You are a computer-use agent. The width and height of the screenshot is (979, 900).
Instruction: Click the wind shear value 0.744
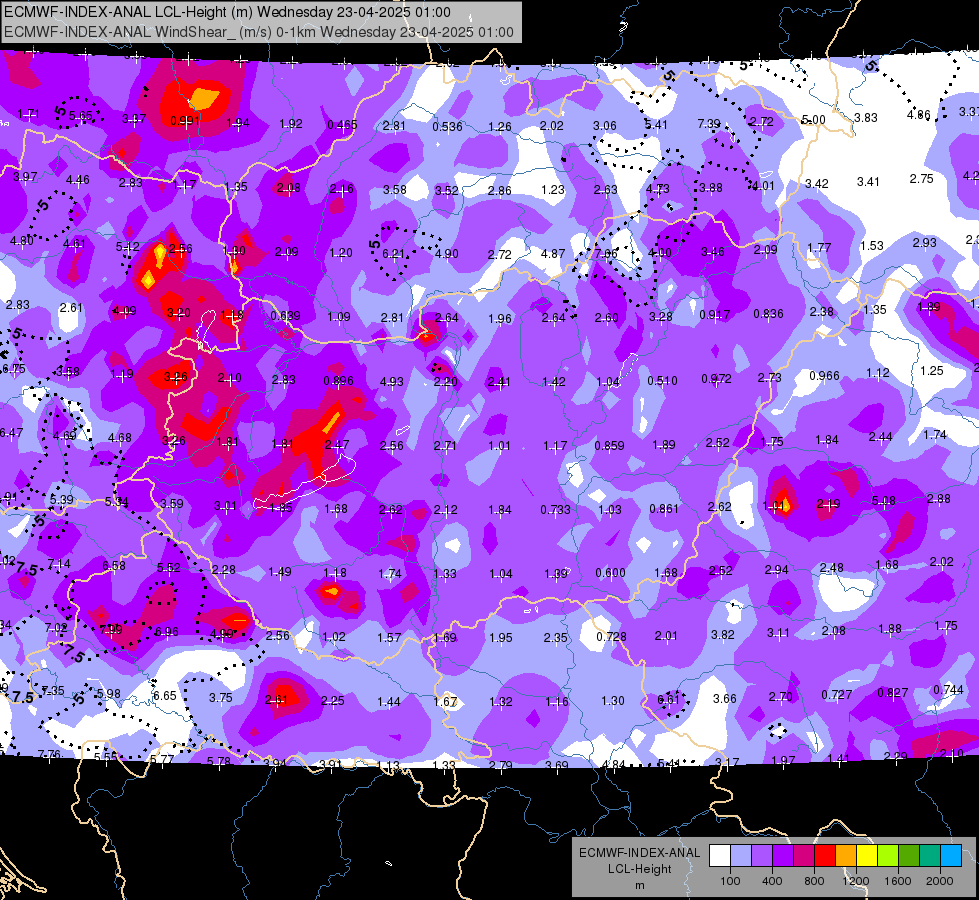pyautogui.click(x=948, y=690)
